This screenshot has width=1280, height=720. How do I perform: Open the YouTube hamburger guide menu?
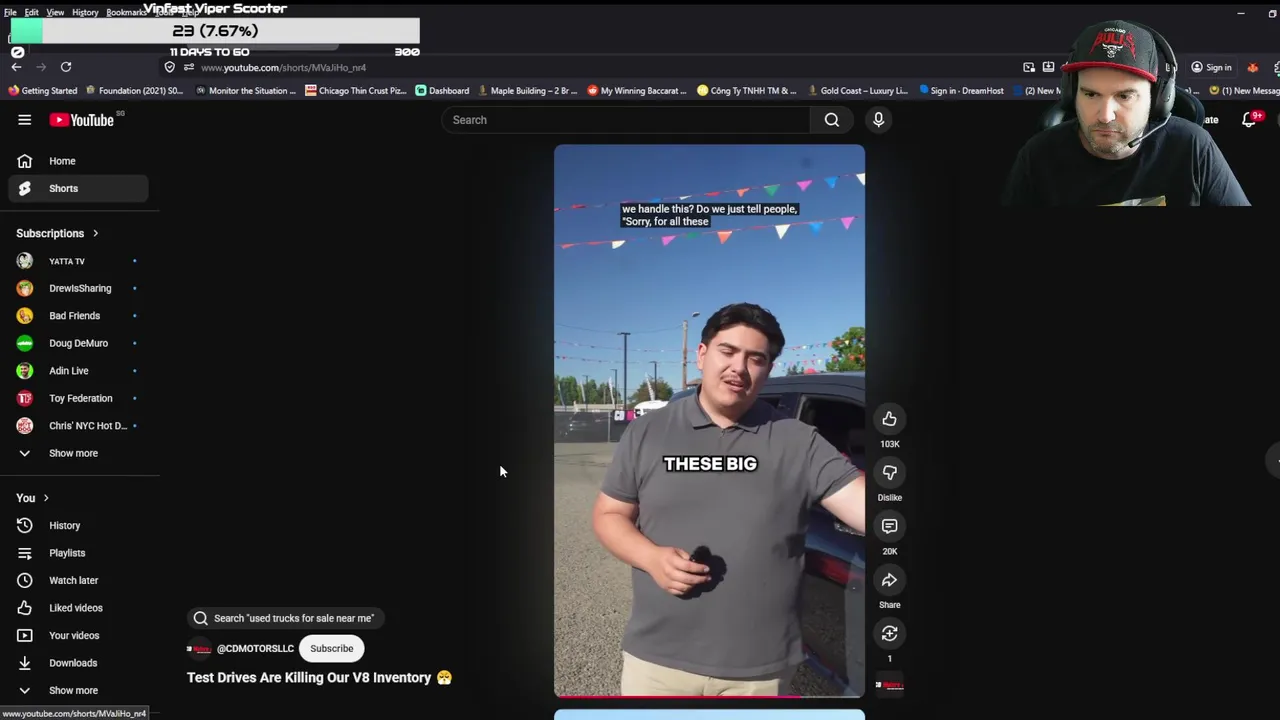[24, 120]
